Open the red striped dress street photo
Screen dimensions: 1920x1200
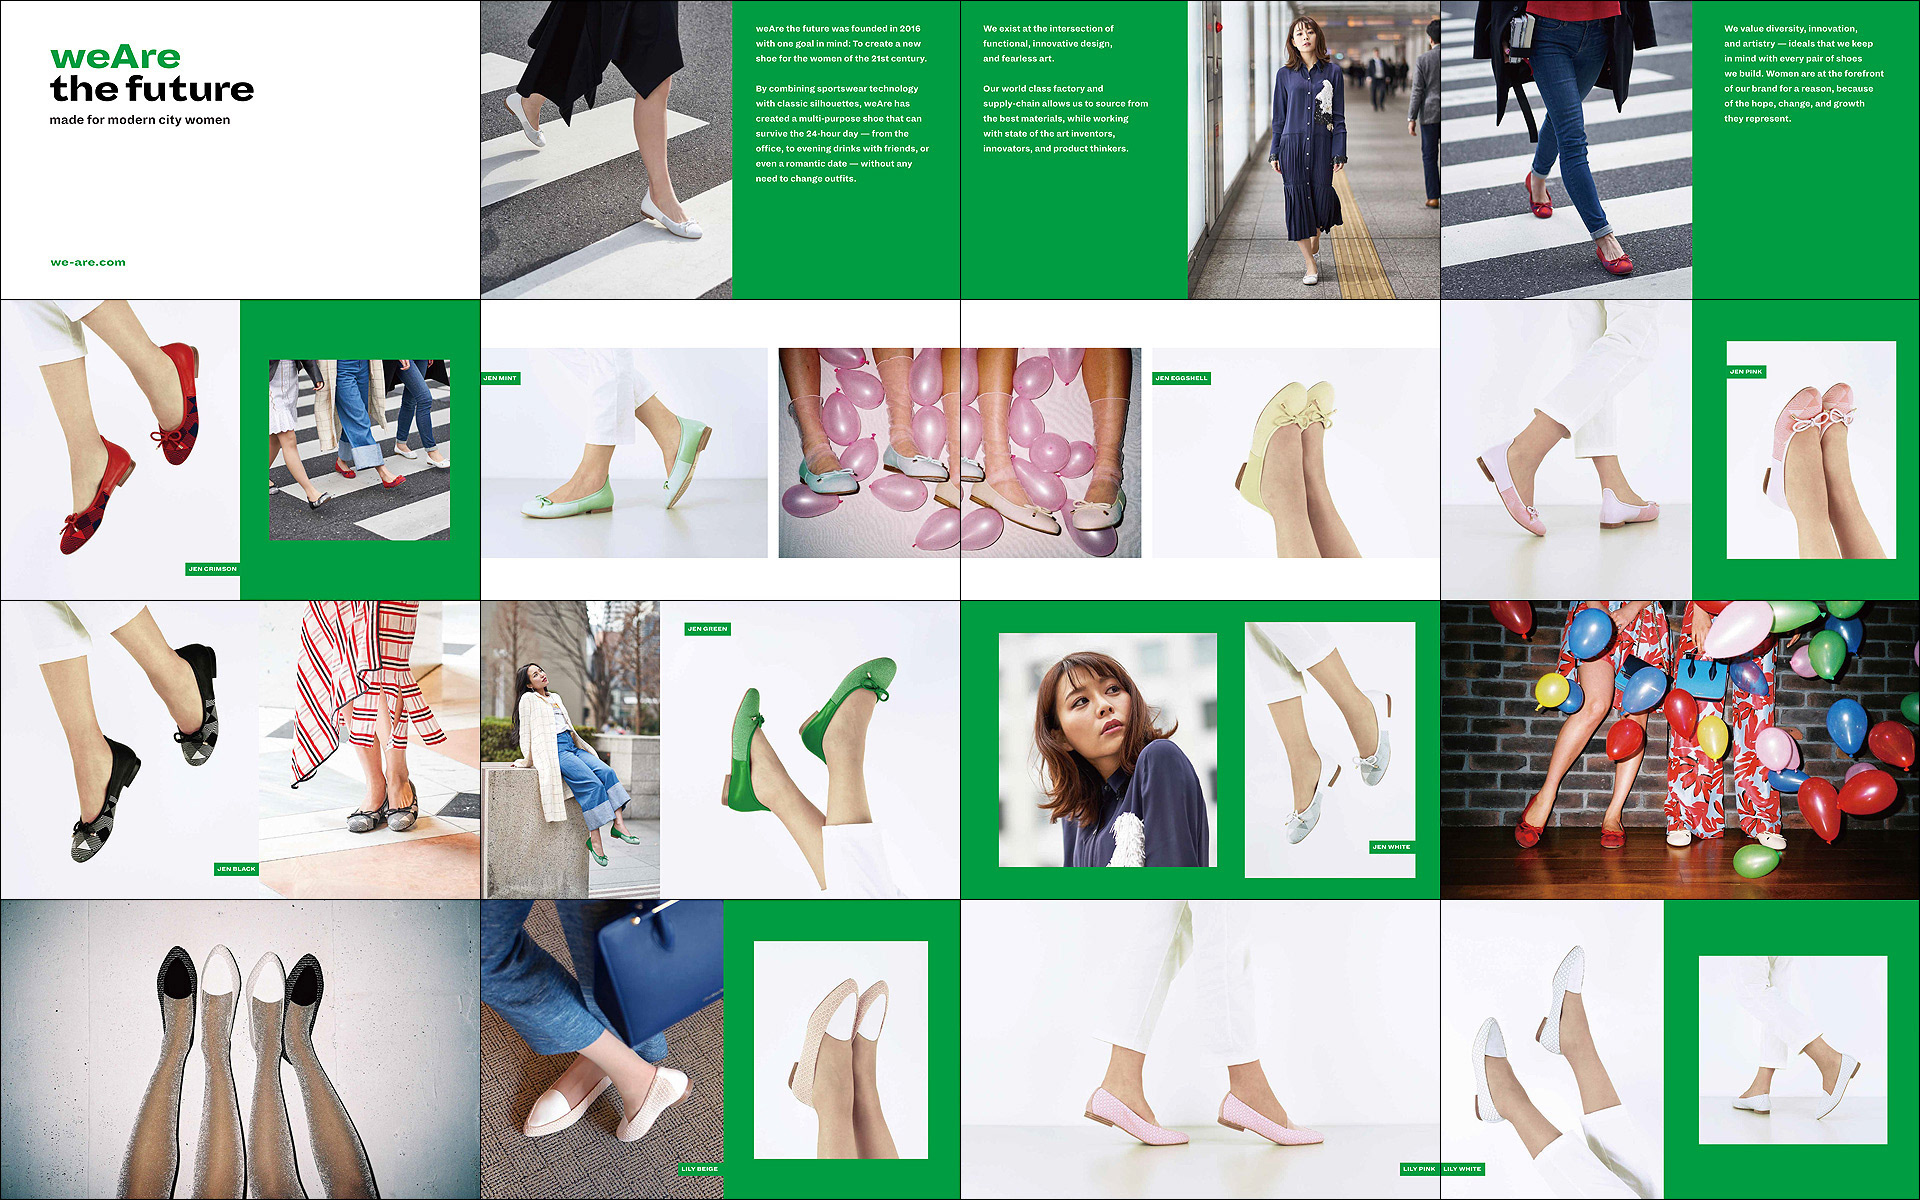369,750
